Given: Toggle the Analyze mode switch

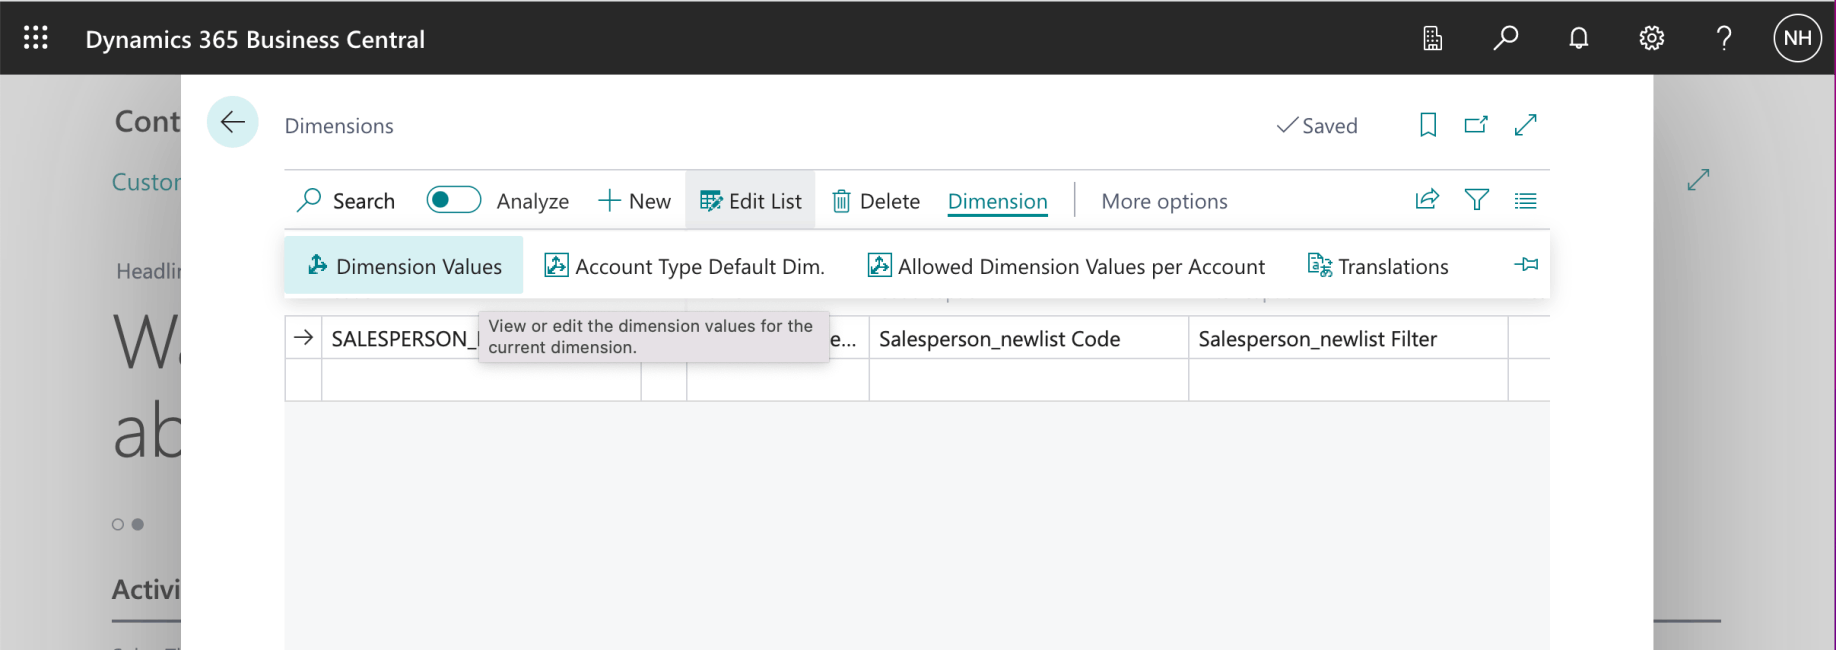Looking at the screenshot, I should (453, 200).
